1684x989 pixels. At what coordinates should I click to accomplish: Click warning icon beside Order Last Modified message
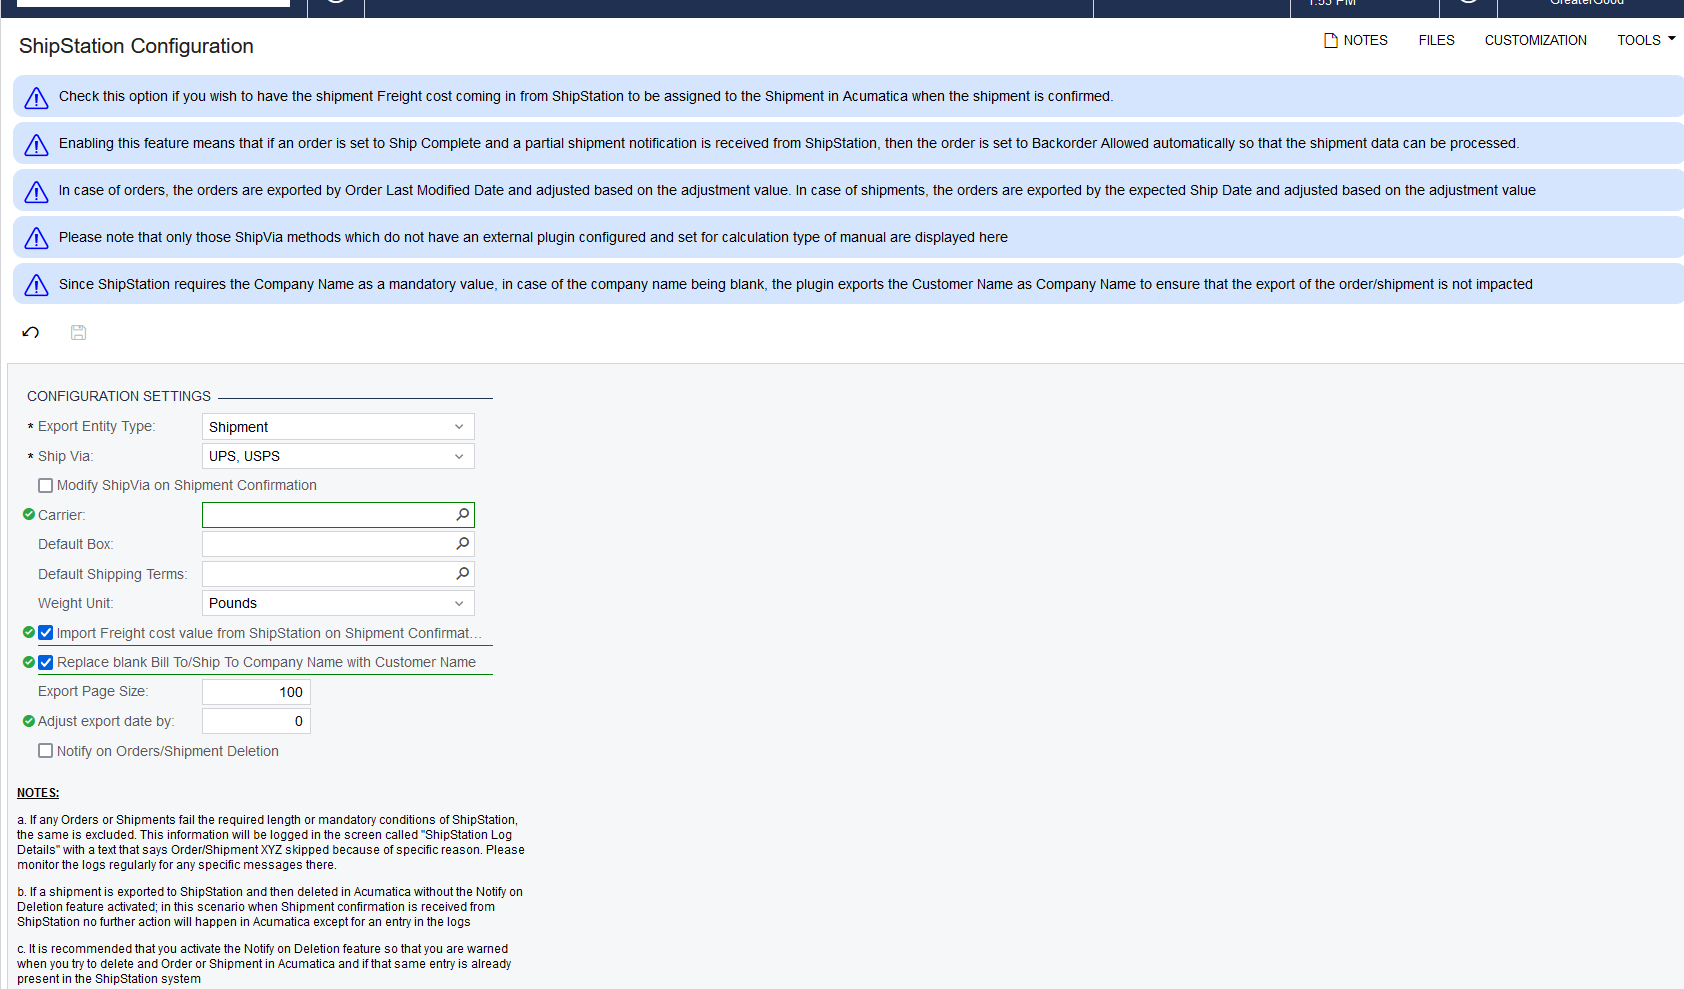36,191
